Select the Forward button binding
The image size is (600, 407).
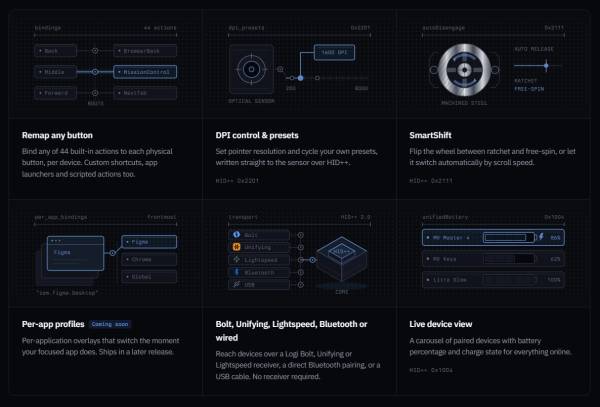coord(55,93)
